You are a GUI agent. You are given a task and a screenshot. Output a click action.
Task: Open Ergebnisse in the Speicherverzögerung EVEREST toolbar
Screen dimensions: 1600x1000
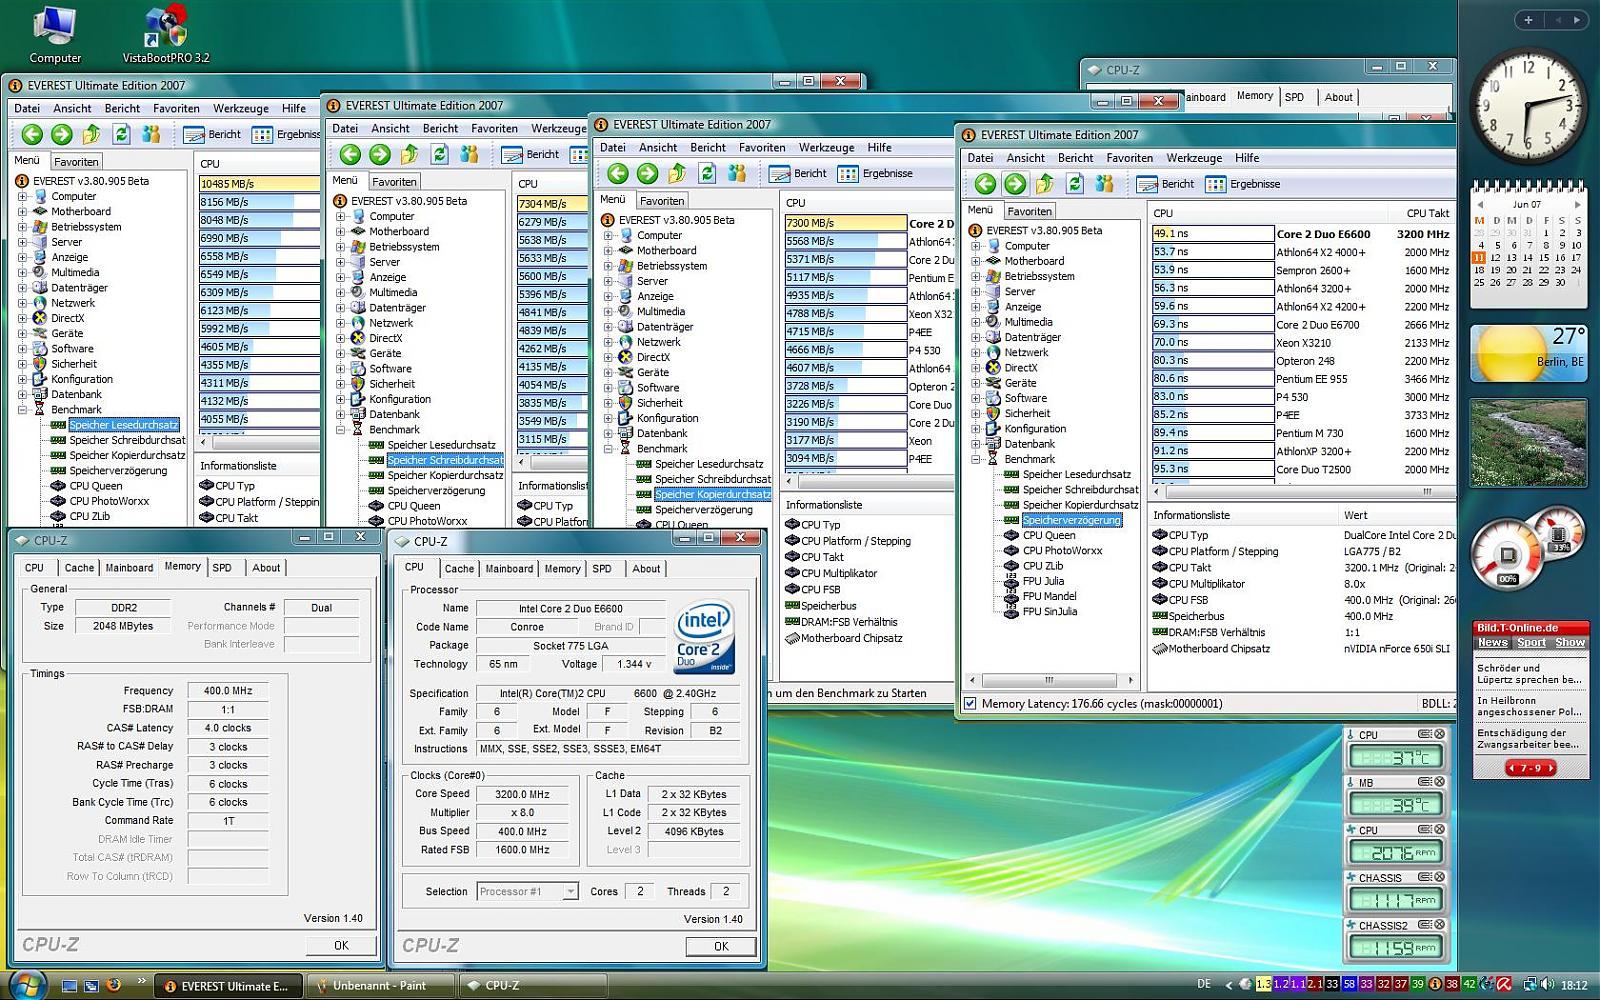pyautogui.click(x=1243, y=184)
